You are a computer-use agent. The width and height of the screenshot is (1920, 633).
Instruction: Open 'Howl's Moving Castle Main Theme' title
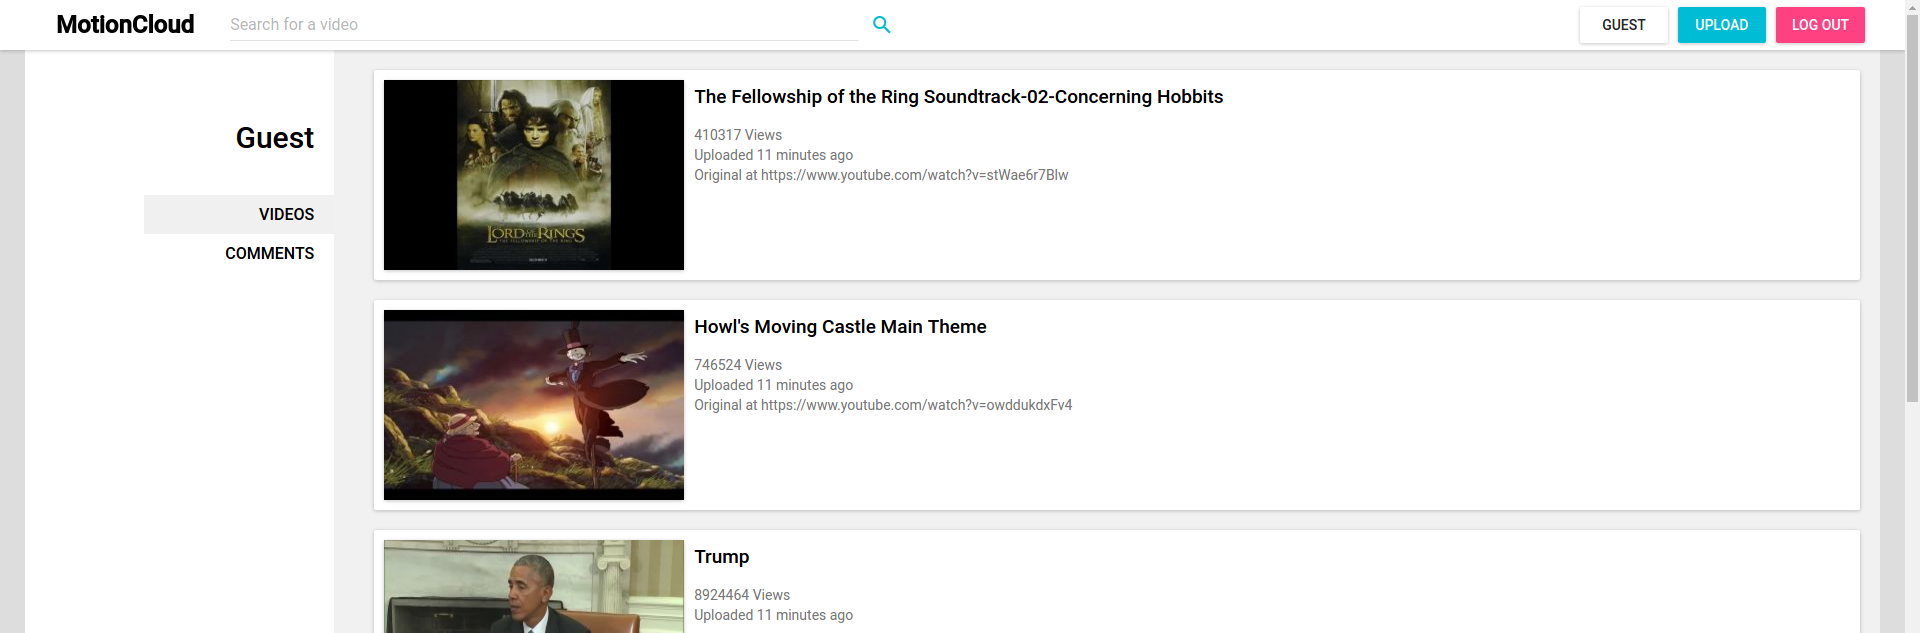tap(840, 327)
